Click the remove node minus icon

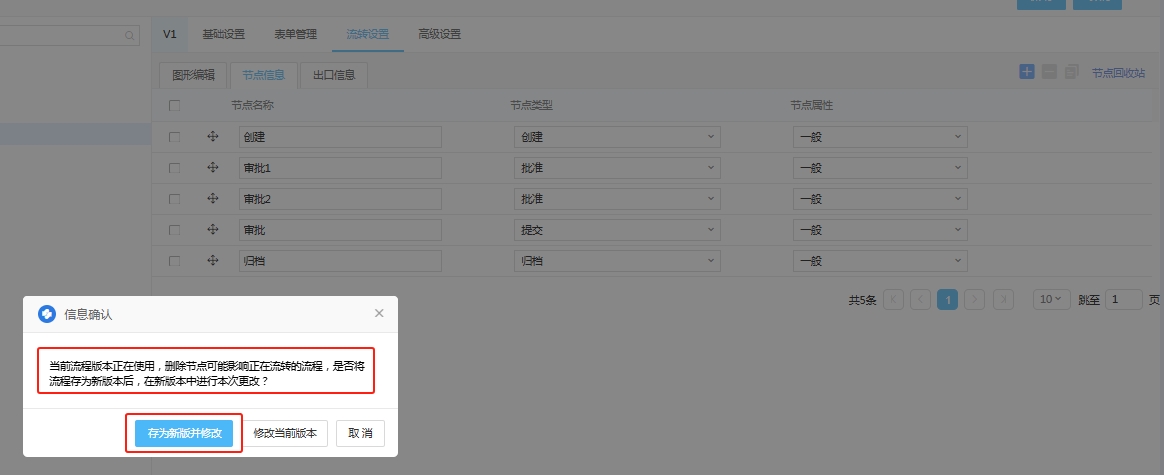(x=1049, y=72)
